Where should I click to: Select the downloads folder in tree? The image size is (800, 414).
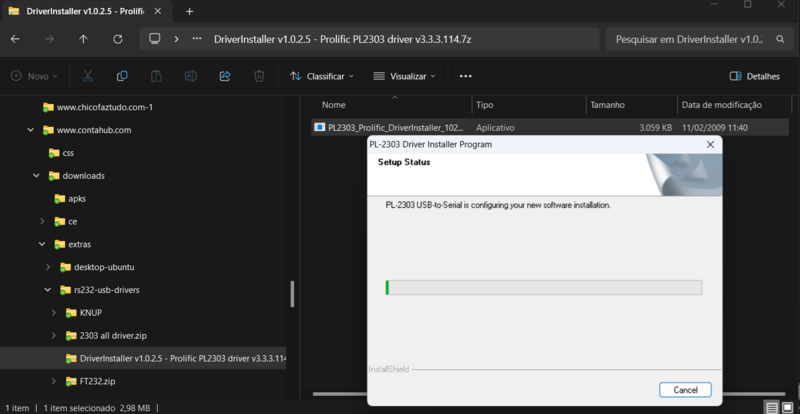pos(84,176)
